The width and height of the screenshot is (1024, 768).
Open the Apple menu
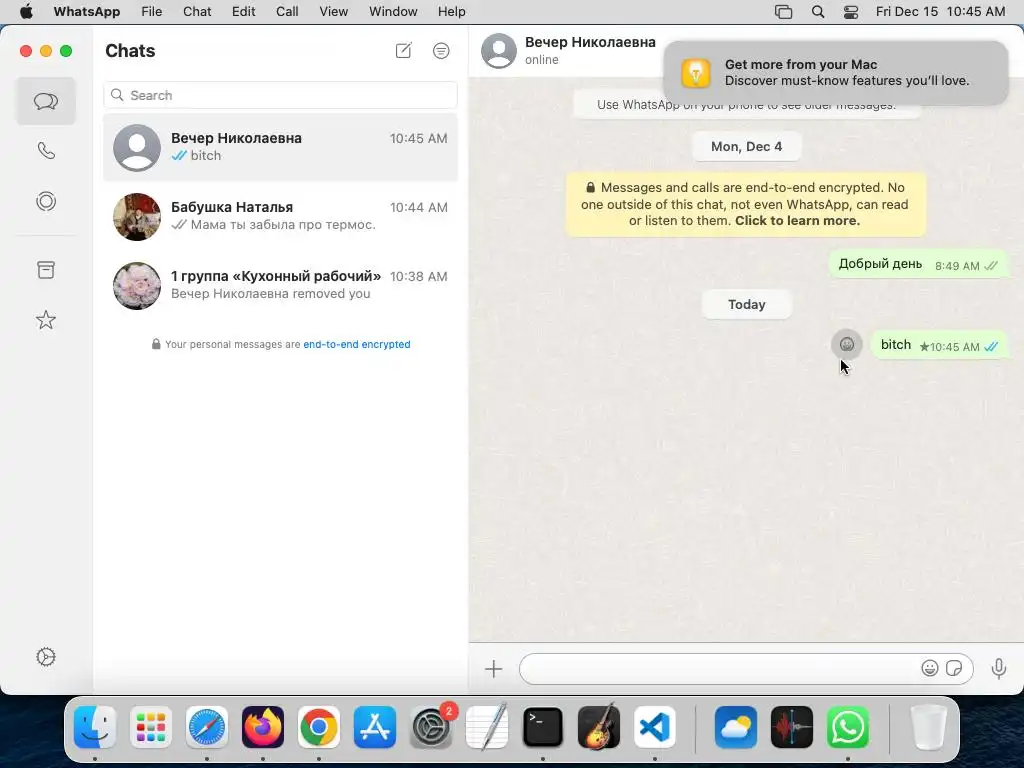point(26,12)
